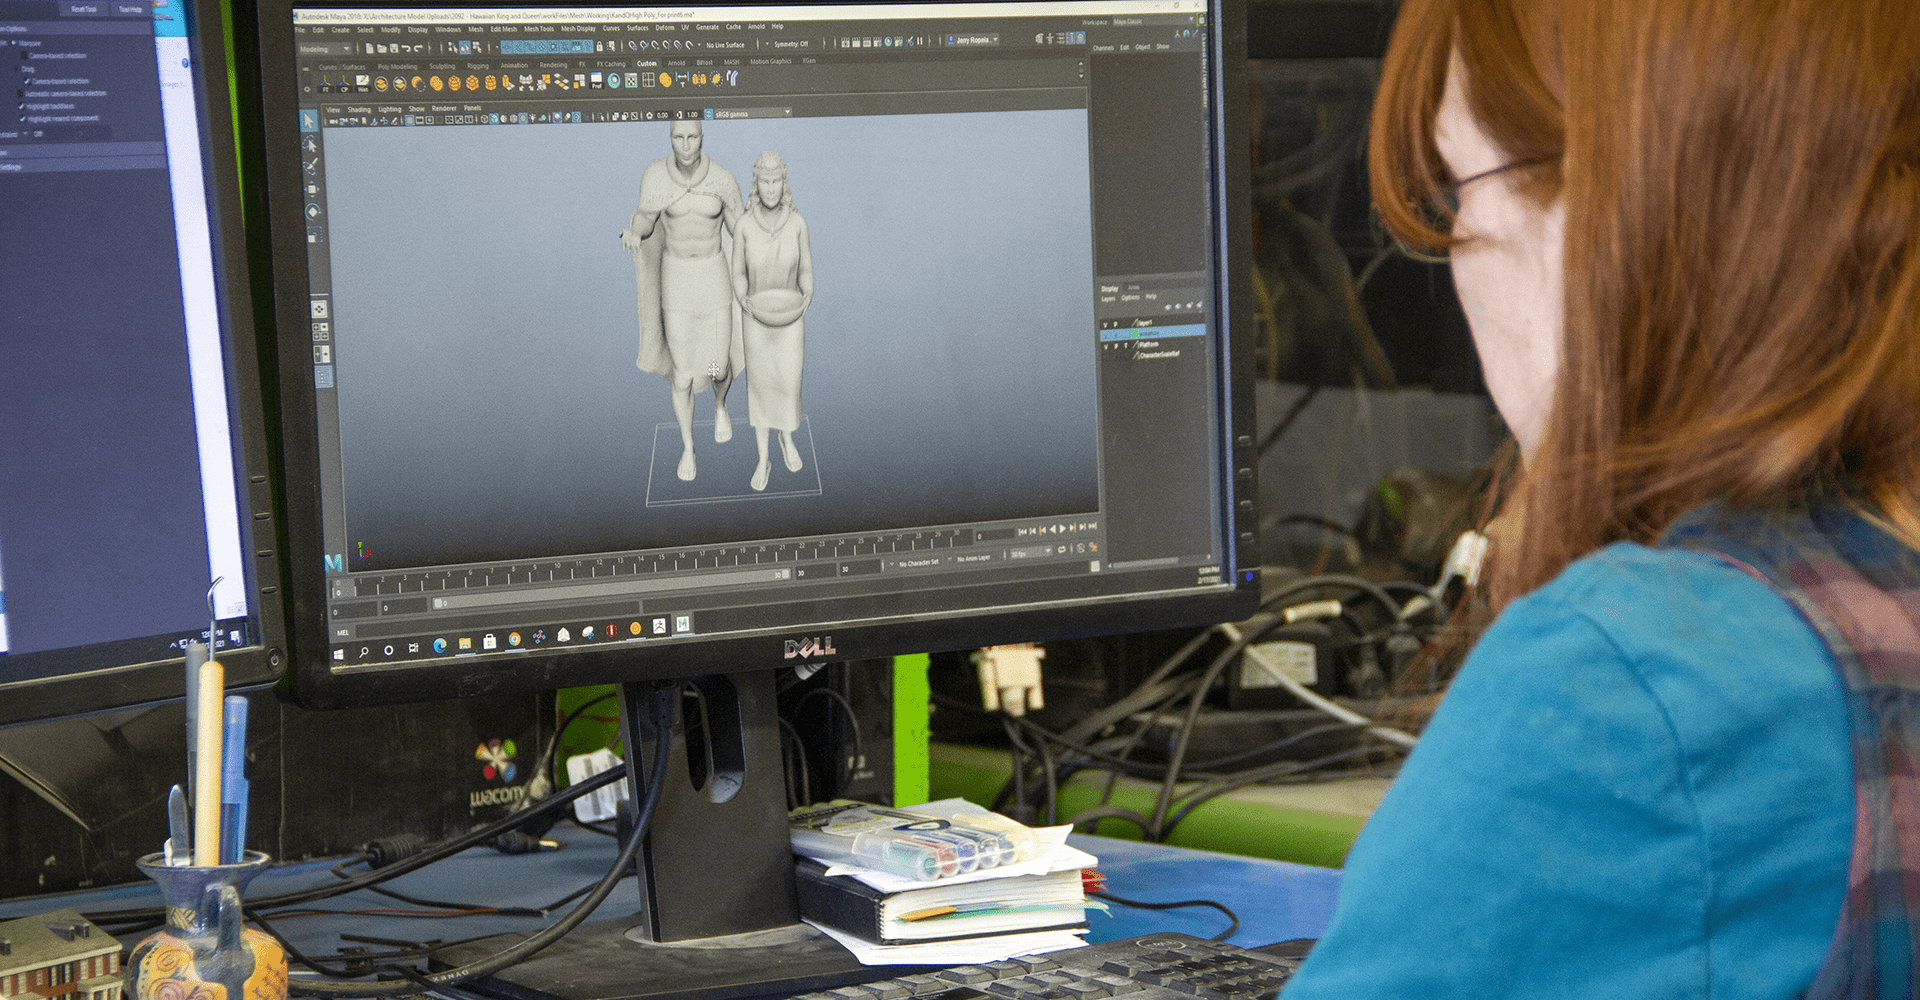
Task: Open the Render View window icon
Action: point(845,42)
